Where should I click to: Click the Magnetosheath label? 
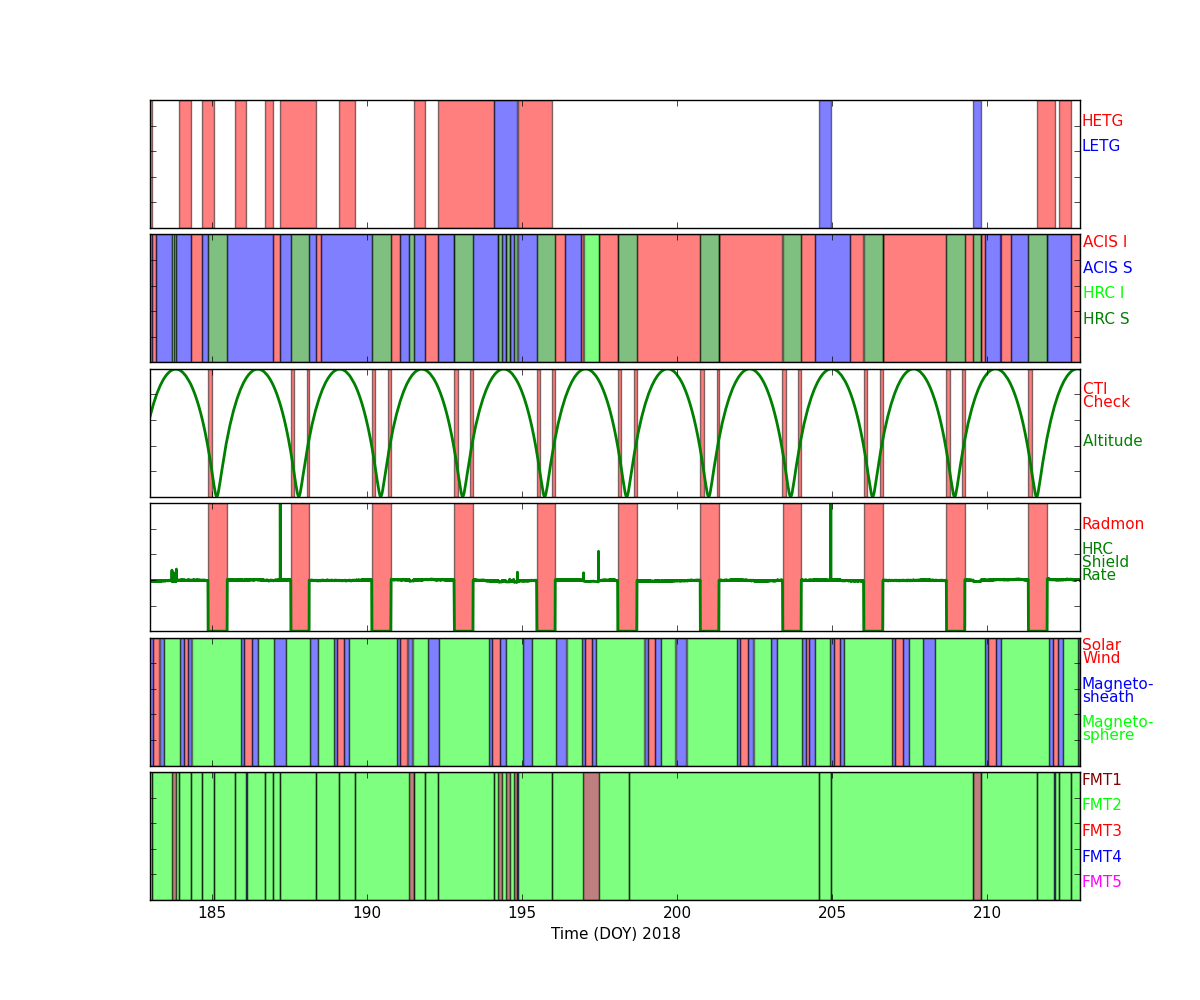(x=1117, y=691)
